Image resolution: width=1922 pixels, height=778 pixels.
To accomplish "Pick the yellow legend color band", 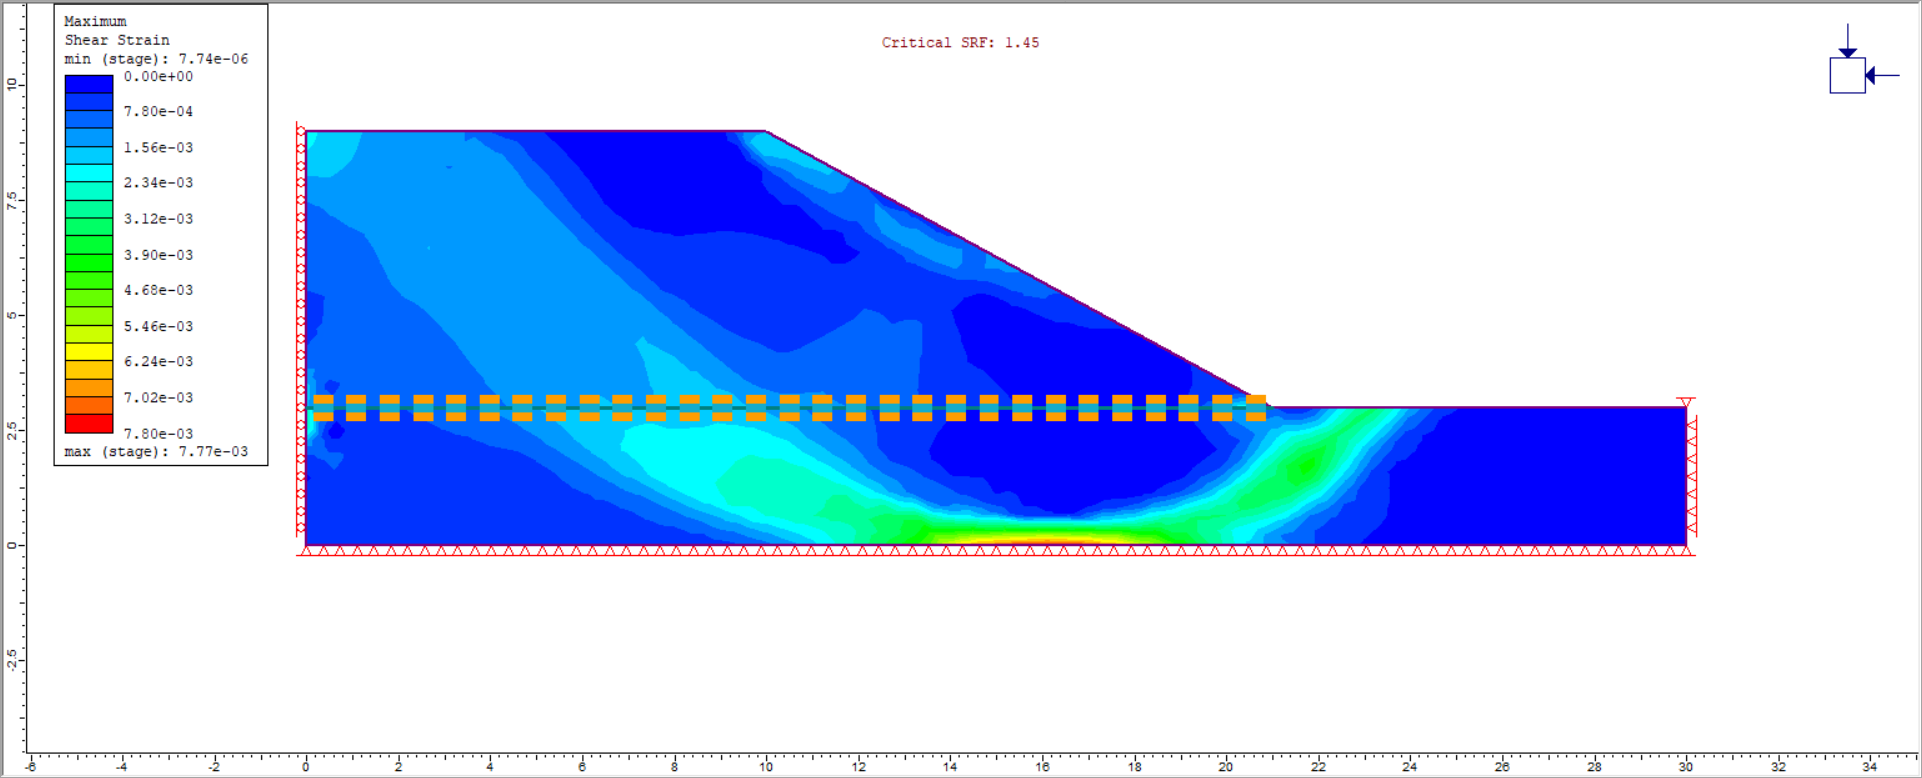I will point(88,351).
